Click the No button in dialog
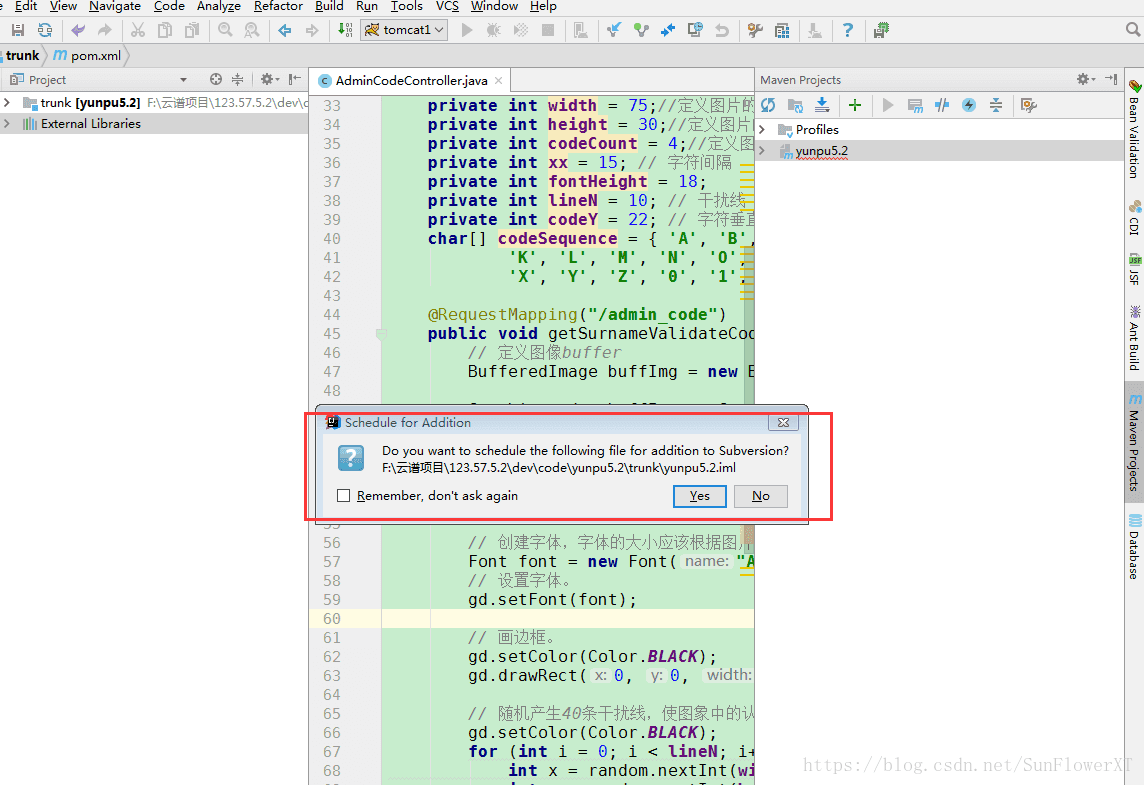The height and width of the screenshot is (785, 1144). [761, 496]
